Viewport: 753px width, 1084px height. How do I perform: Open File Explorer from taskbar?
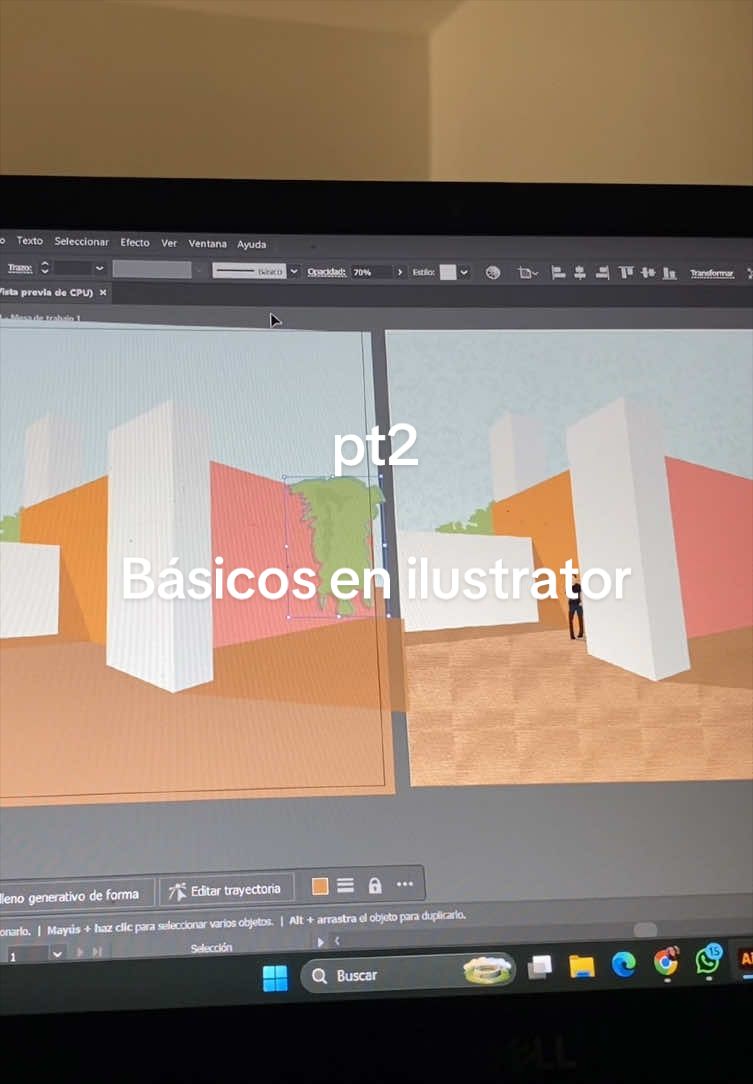coord(582,966)
